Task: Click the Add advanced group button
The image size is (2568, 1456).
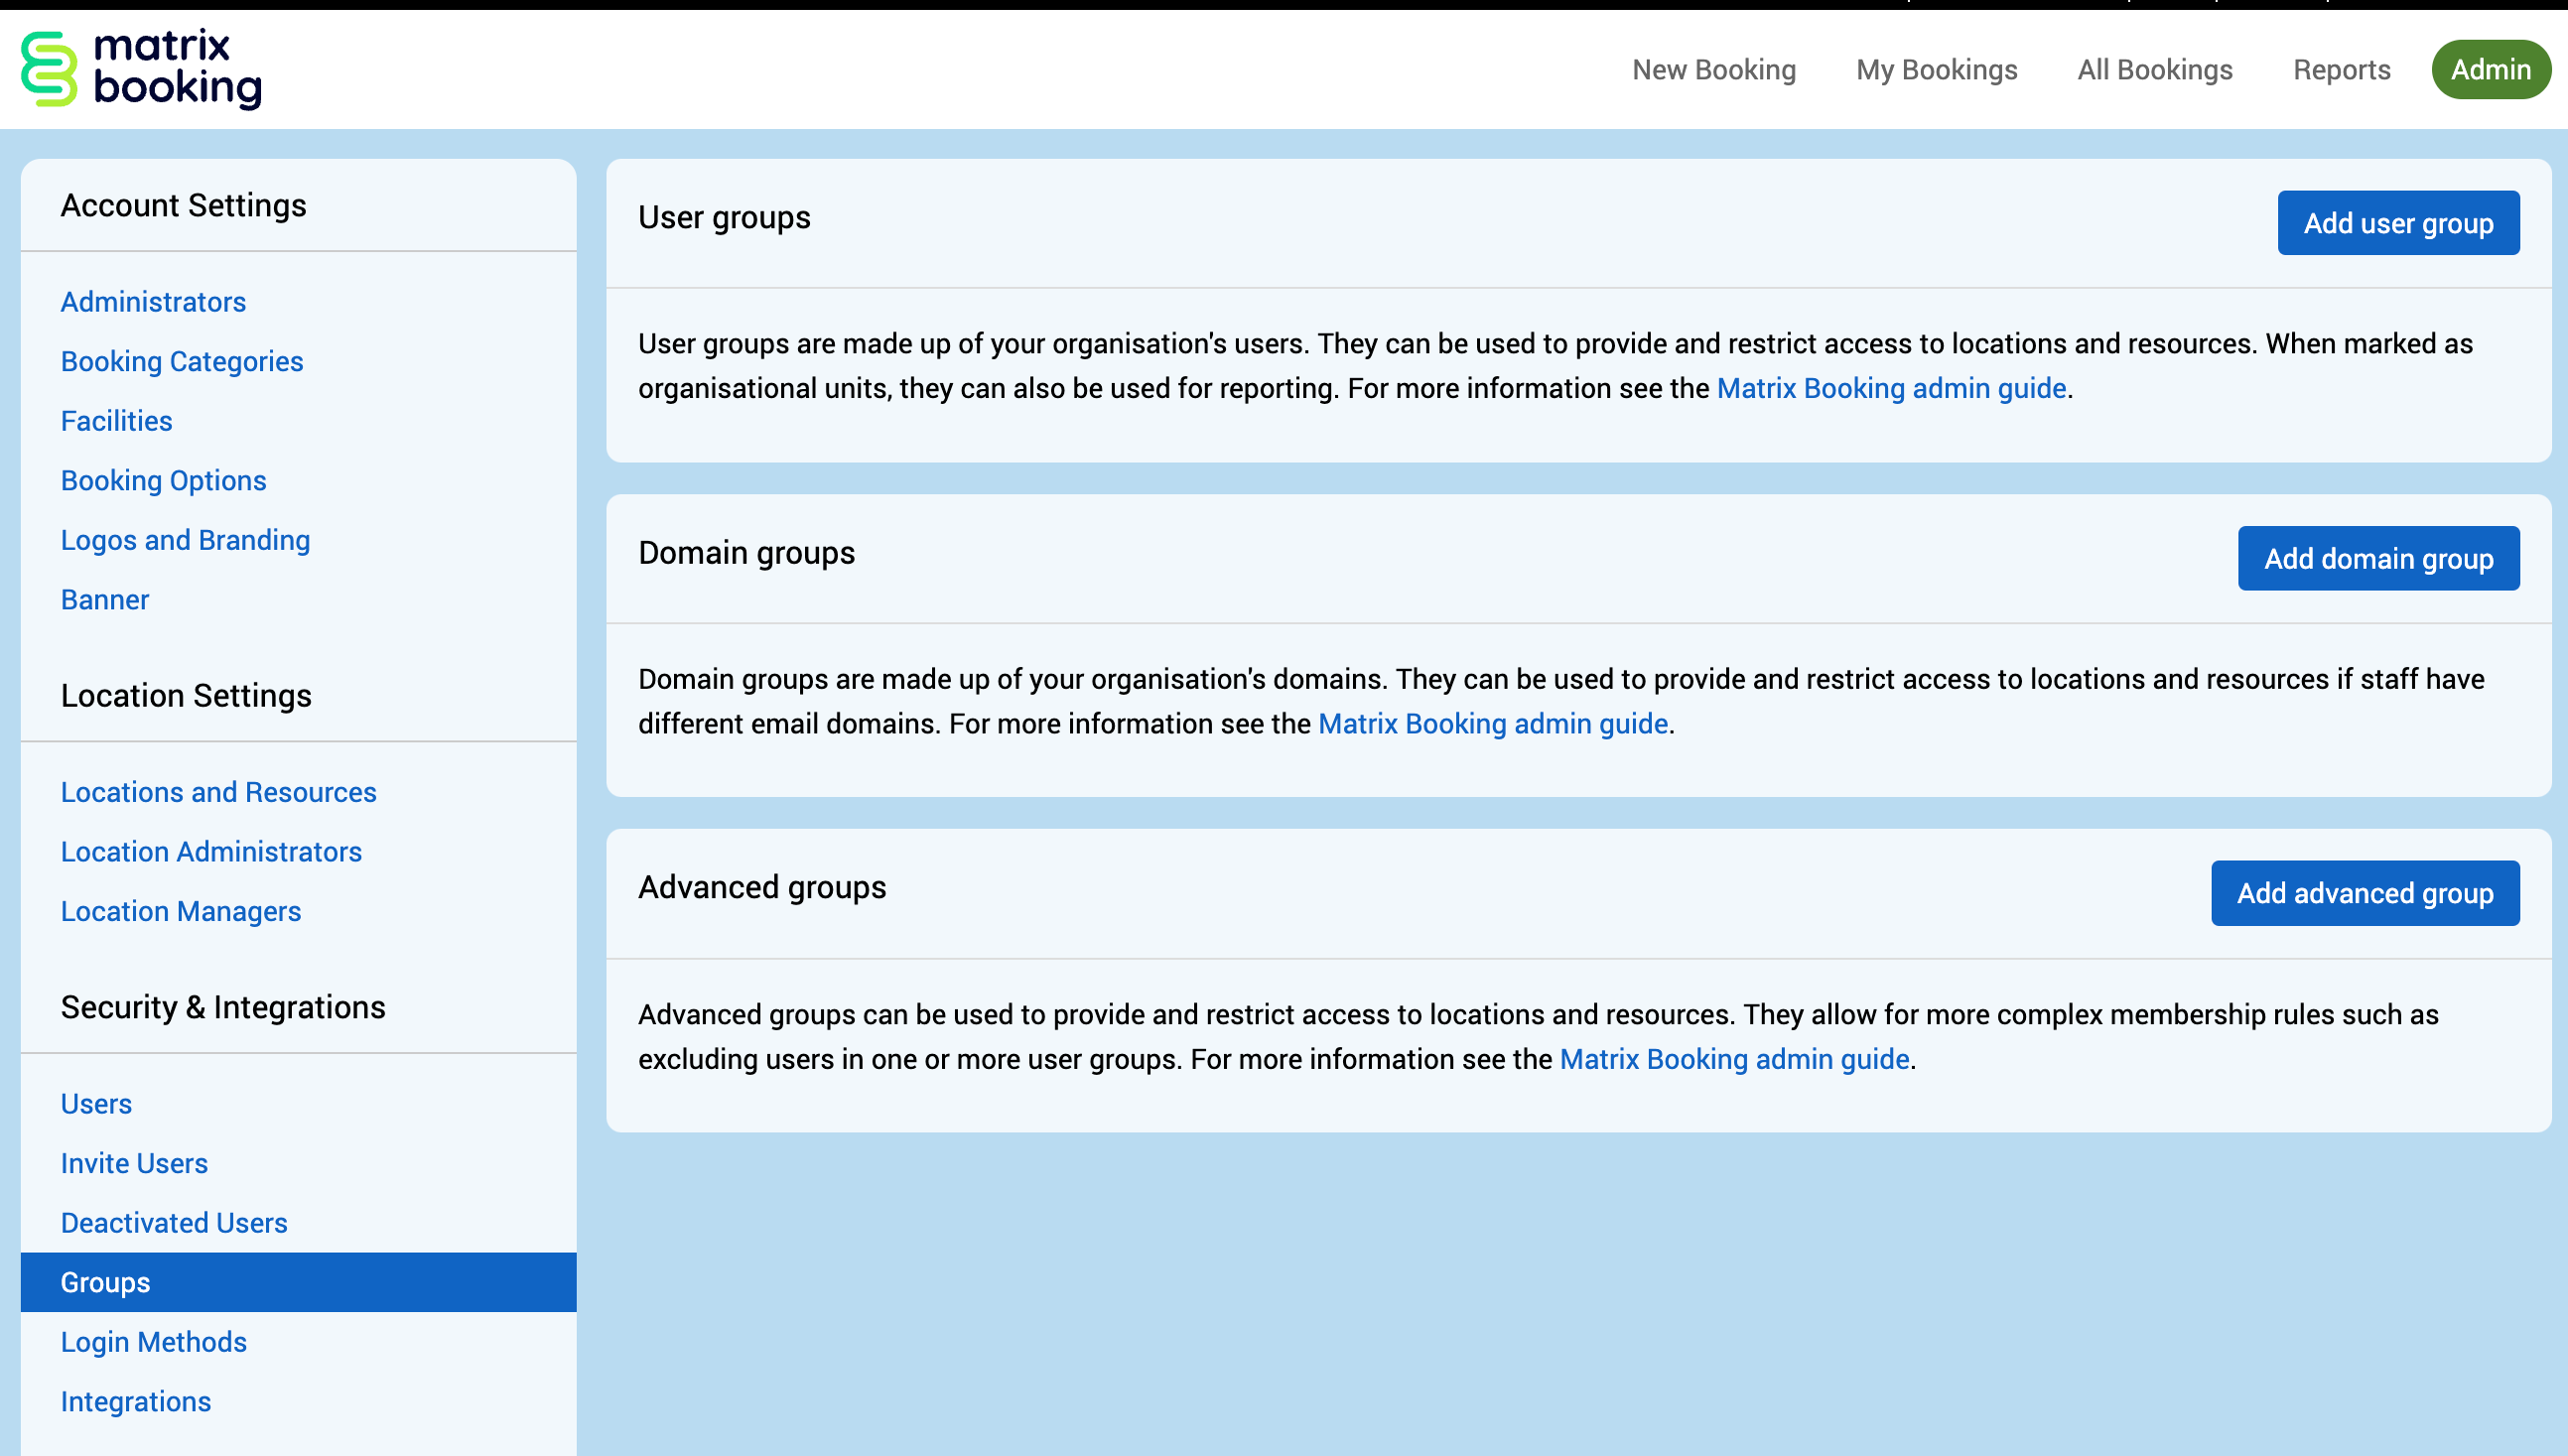Action: tap(2364, 893)
